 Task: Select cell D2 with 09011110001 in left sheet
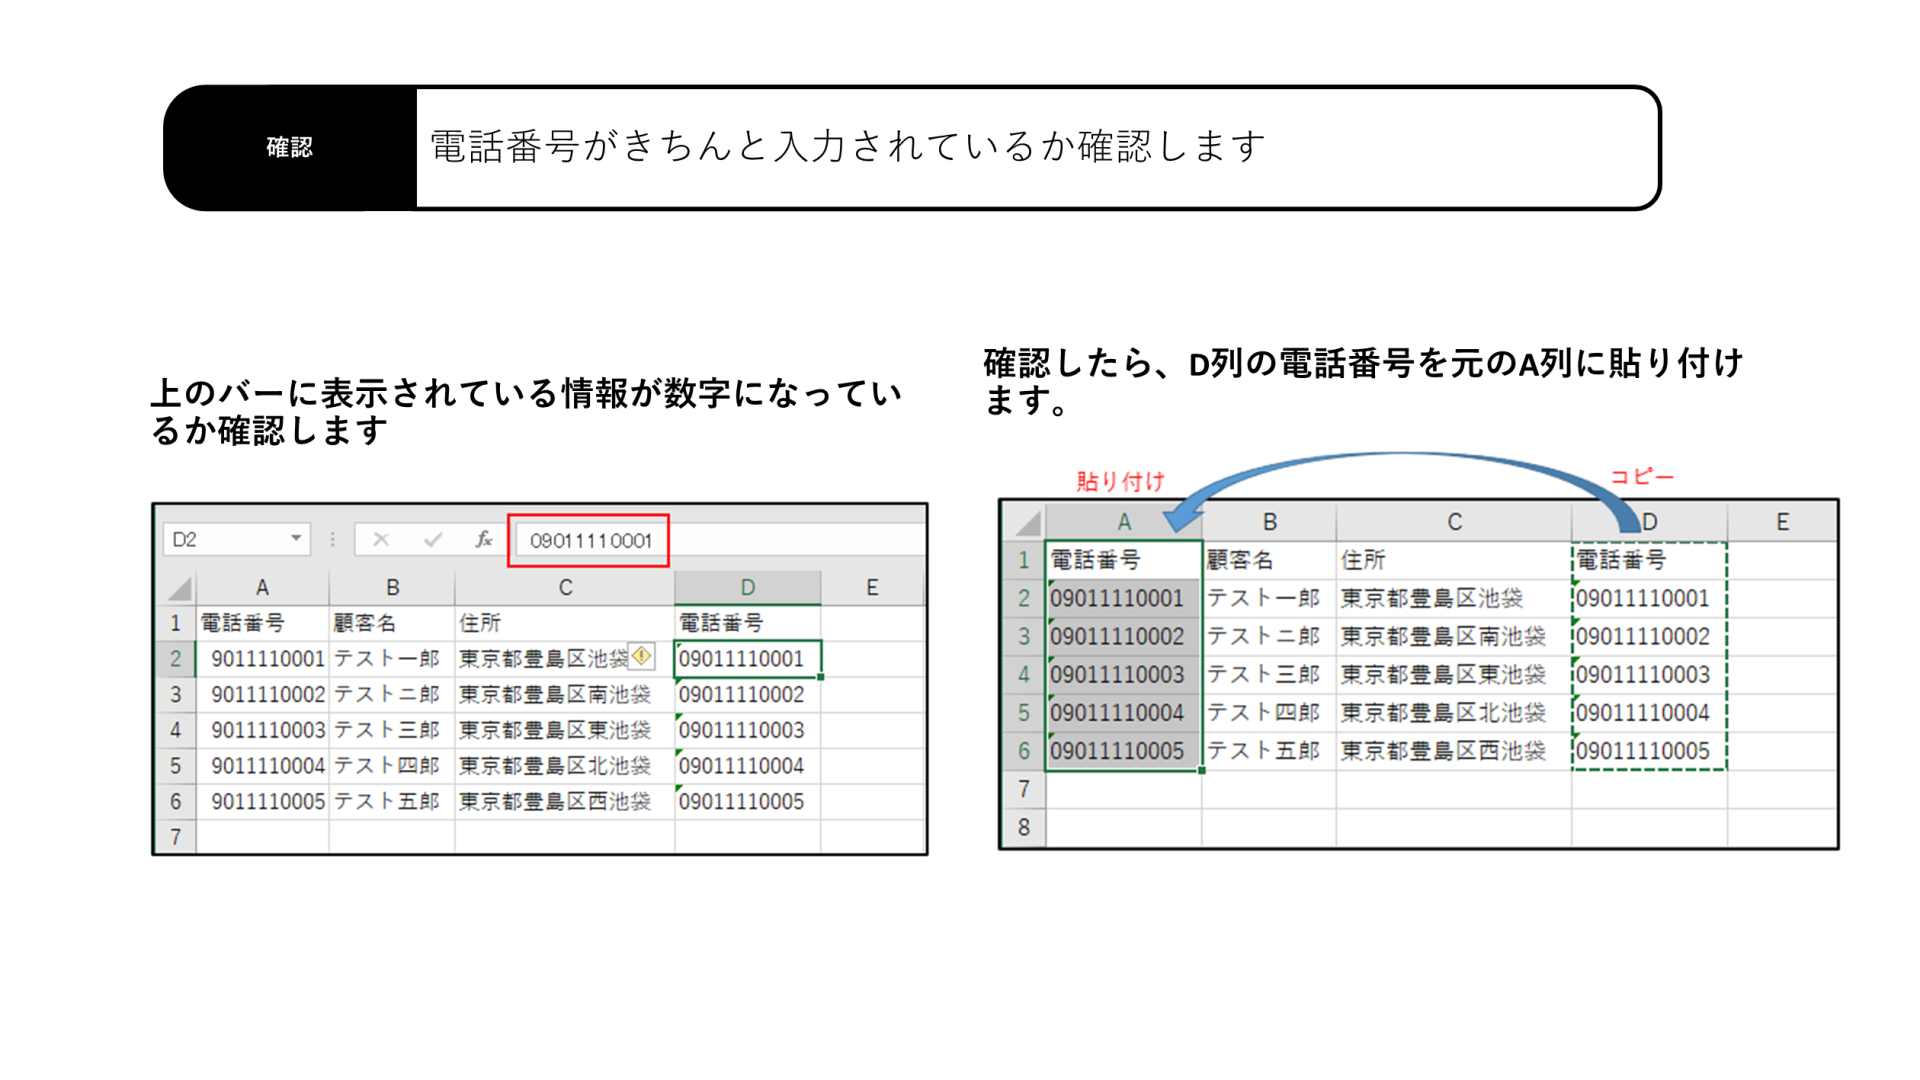pos(748,659)
